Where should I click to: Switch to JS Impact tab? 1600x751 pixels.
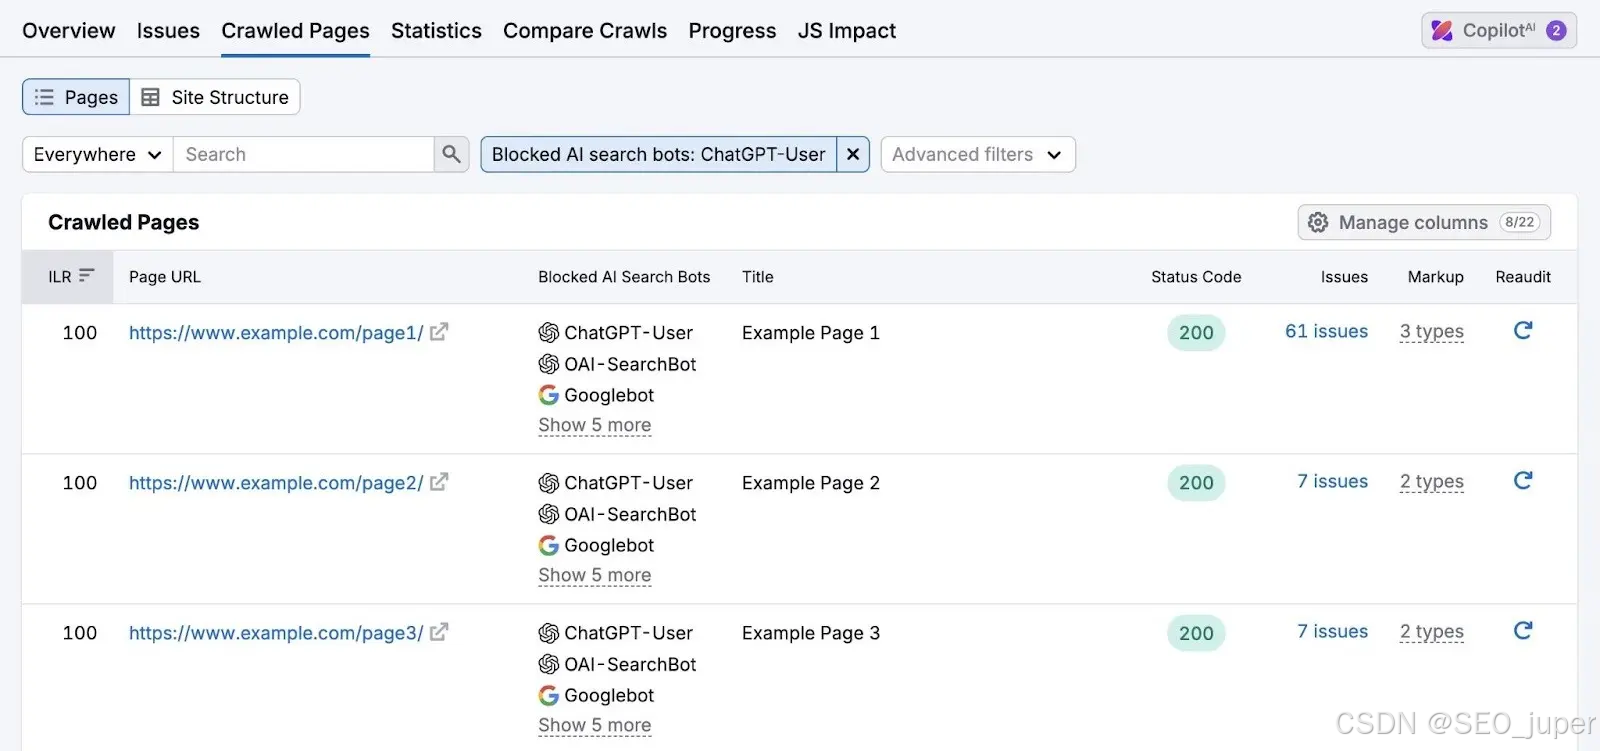847,31
